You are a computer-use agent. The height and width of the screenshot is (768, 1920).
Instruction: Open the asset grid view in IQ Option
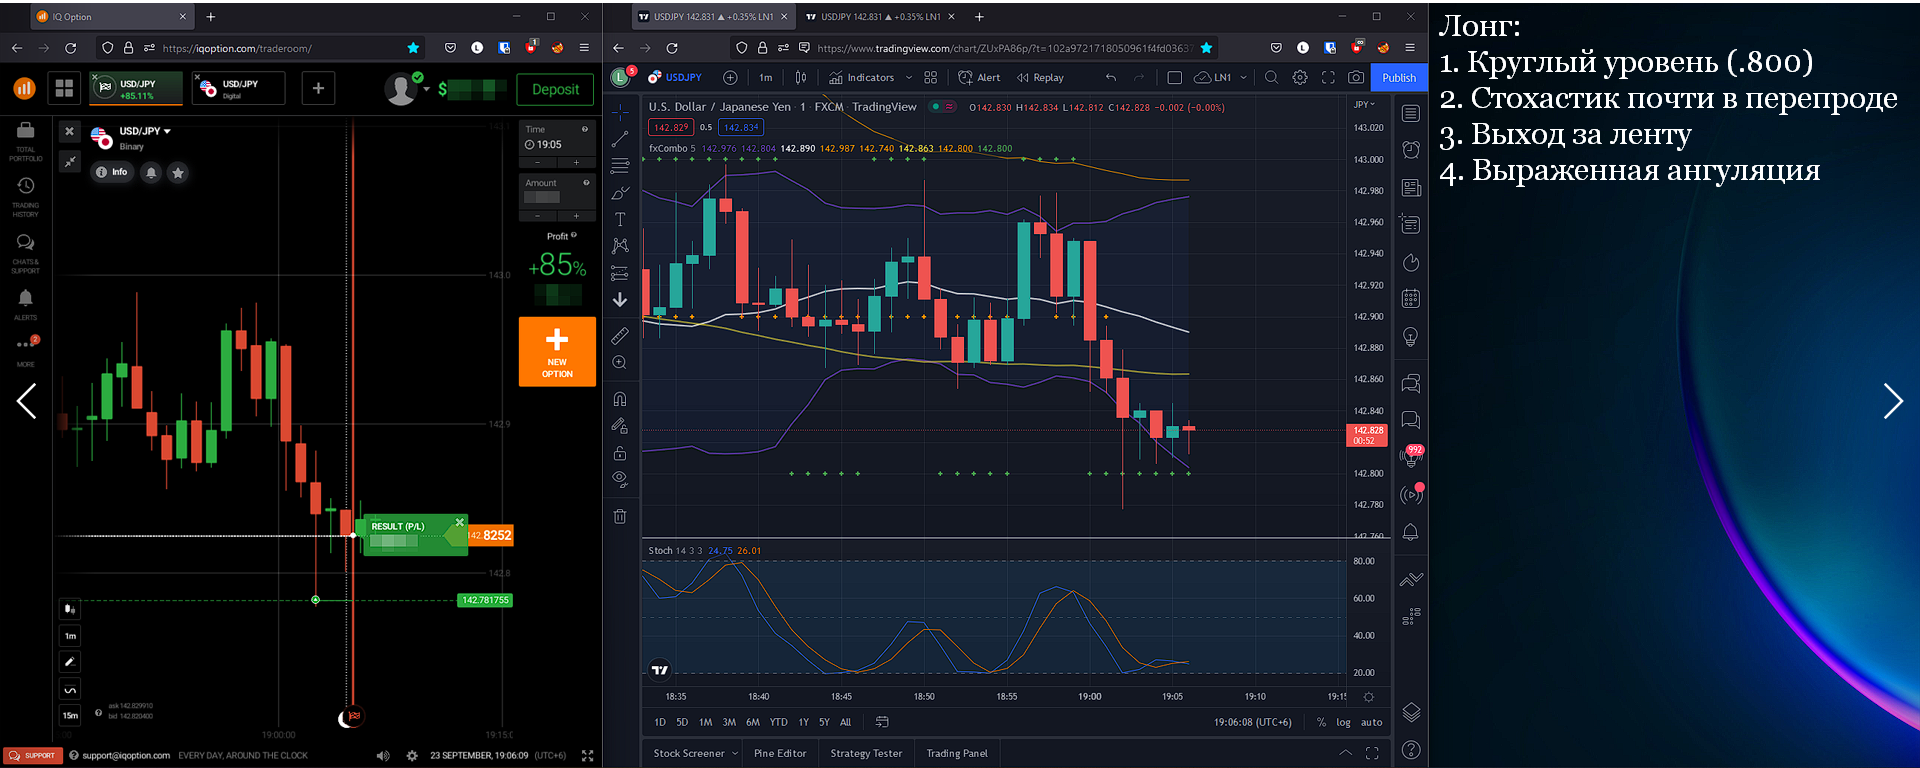click(x=64, y=88)
